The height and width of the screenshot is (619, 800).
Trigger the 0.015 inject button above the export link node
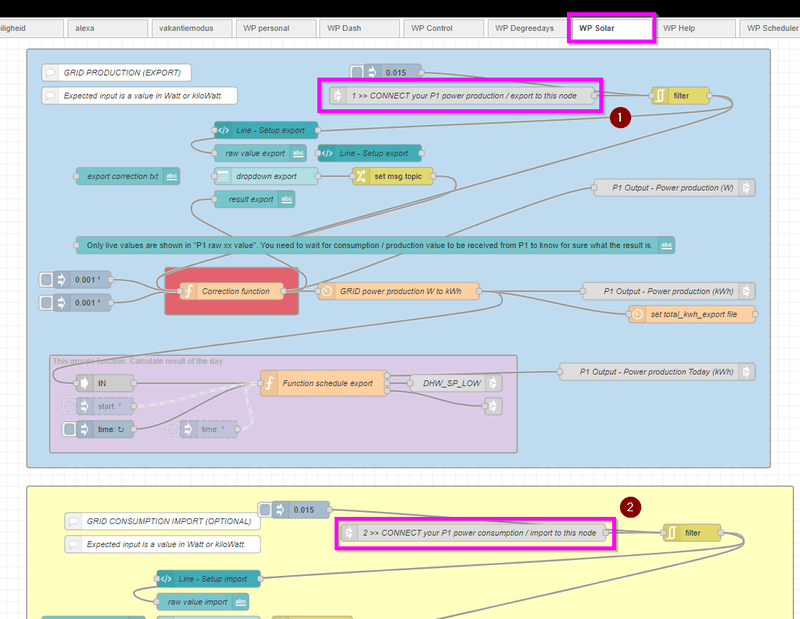357,72
